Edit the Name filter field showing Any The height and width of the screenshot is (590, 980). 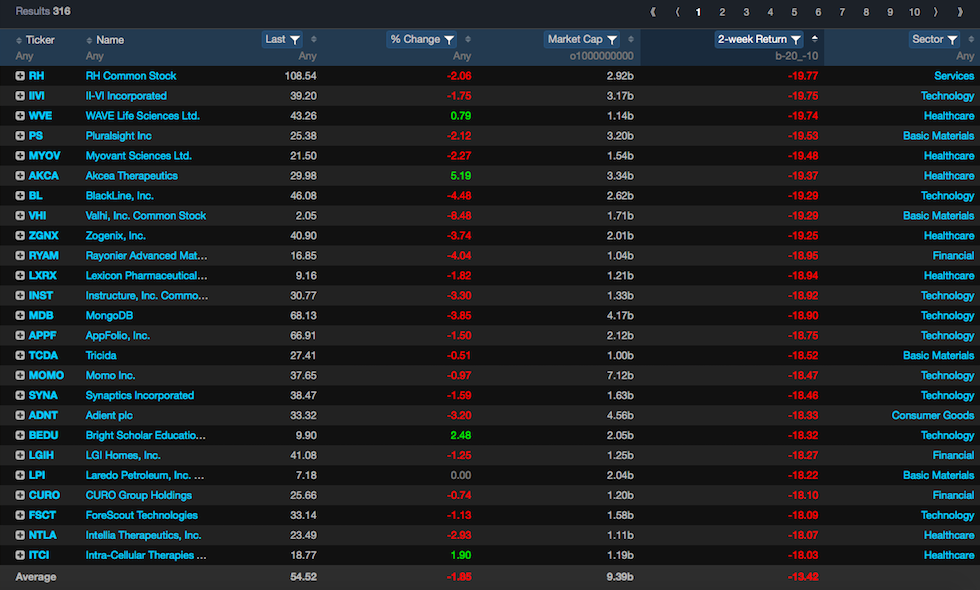click(x=94, y=56)
